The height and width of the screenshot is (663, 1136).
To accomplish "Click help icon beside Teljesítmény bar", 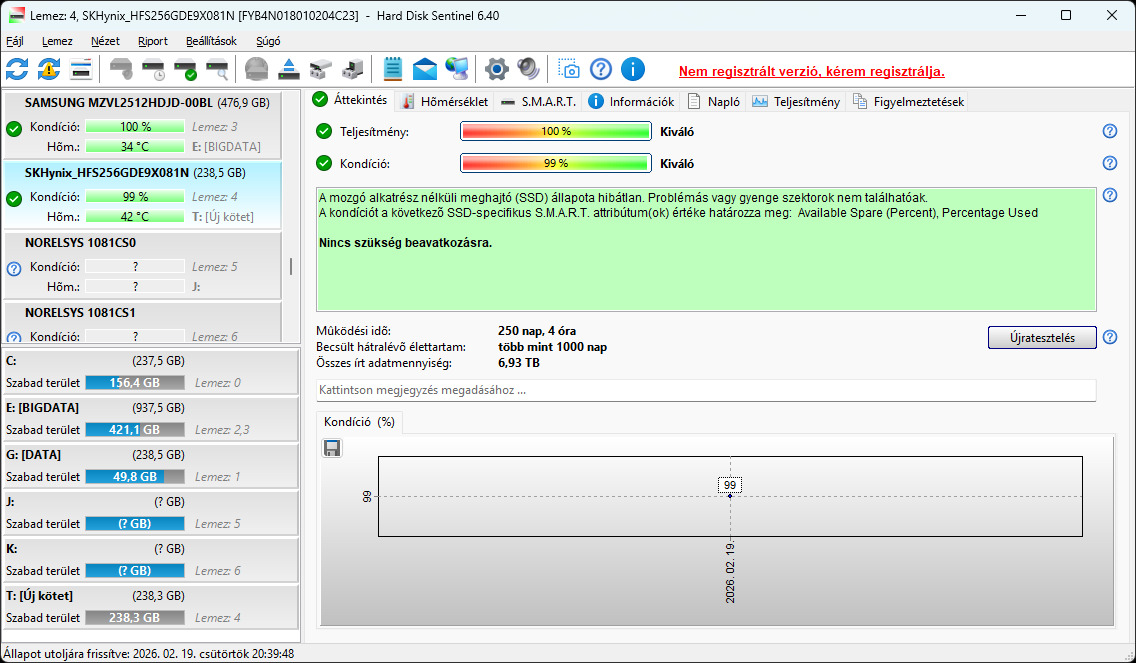I will [x=1109, y=131].
